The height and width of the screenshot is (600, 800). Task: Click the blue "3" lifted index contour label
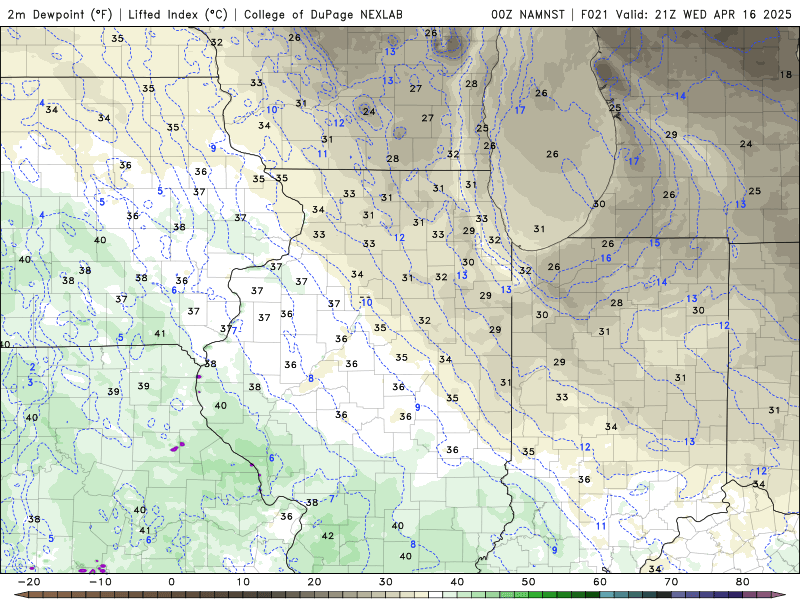click(x=30, y=383)
